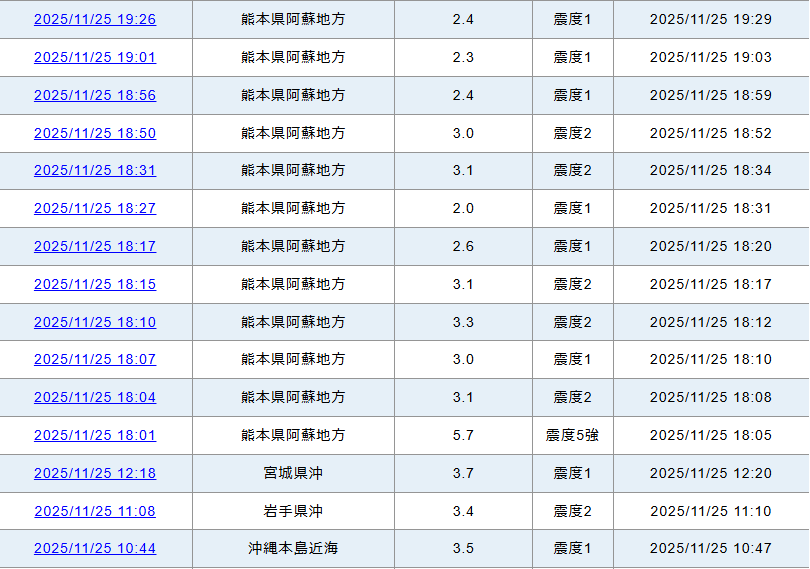This screenshot has width=810, height=569.
Task: Click the magnitude 2.0 cell
Action: point(463,208)
